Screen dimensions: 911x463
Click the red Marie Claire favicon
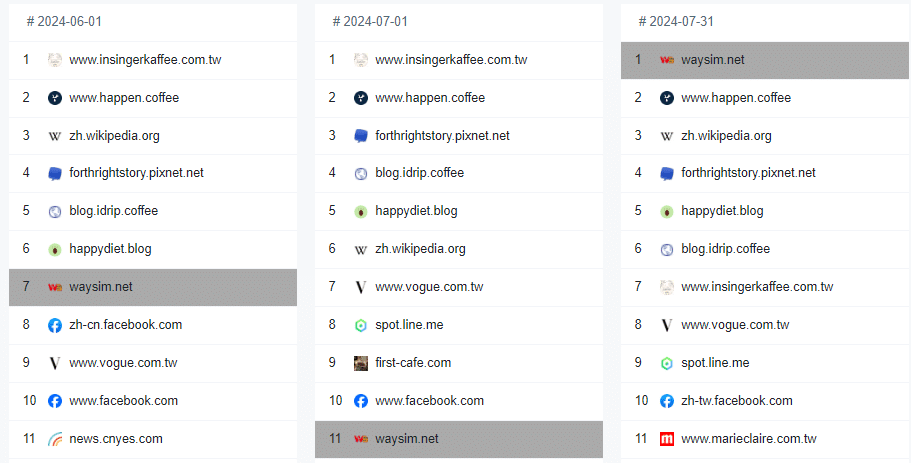coord(667,439)
